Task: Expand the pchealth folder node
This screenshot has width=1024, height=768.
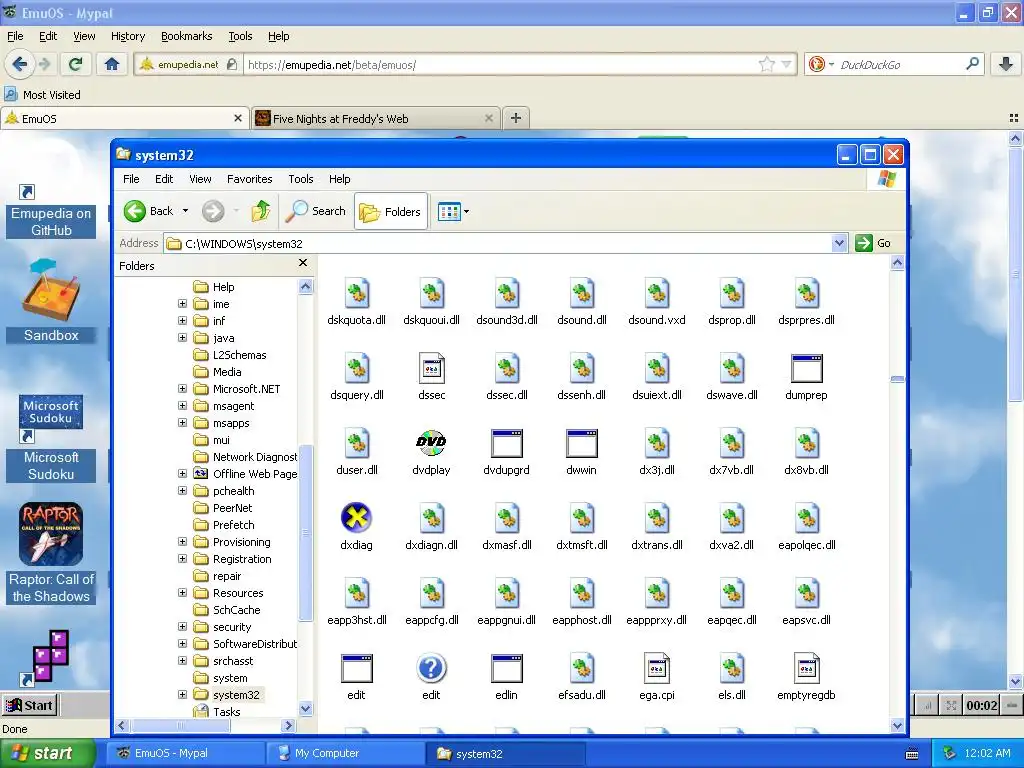Action: click(182, 490)
